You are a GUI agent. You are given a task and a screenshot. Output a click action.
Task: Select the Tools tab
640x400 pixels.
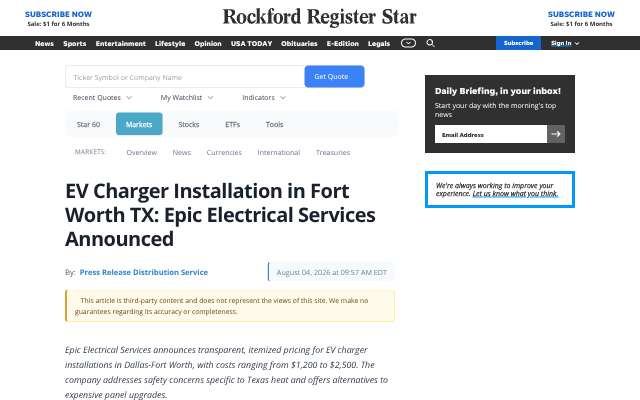274,124
